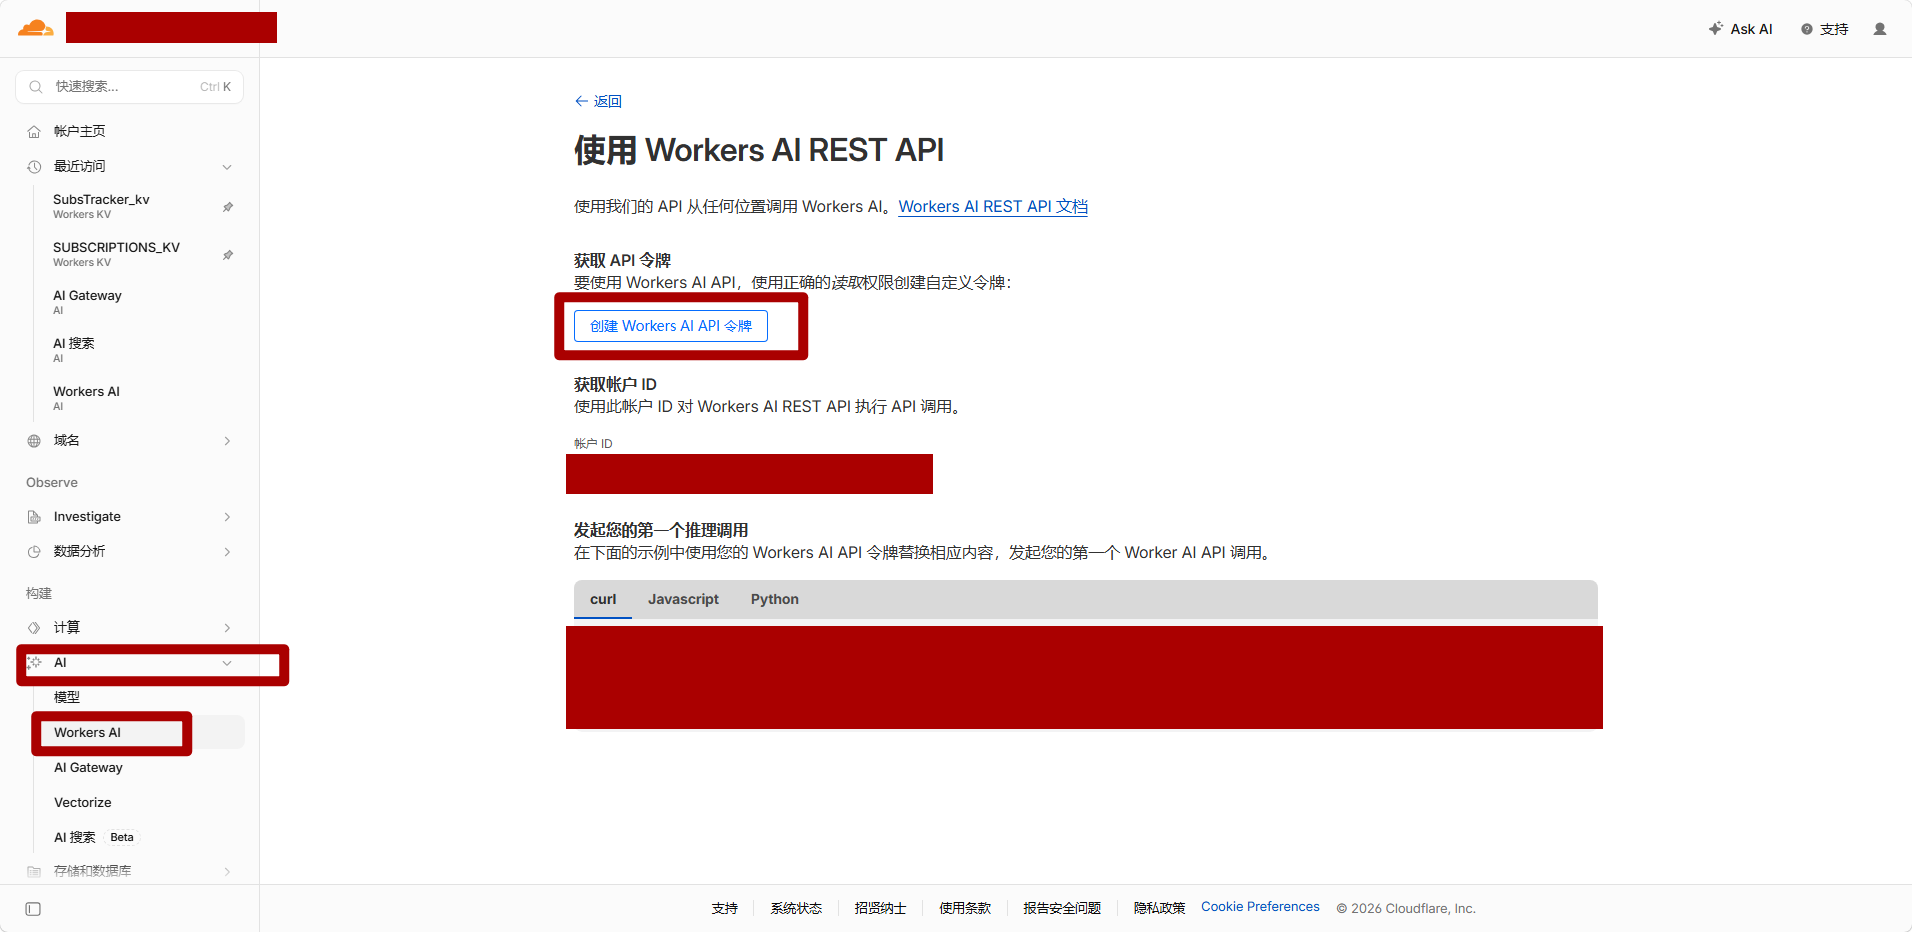Click the Observe section label

tap(52, 482)
